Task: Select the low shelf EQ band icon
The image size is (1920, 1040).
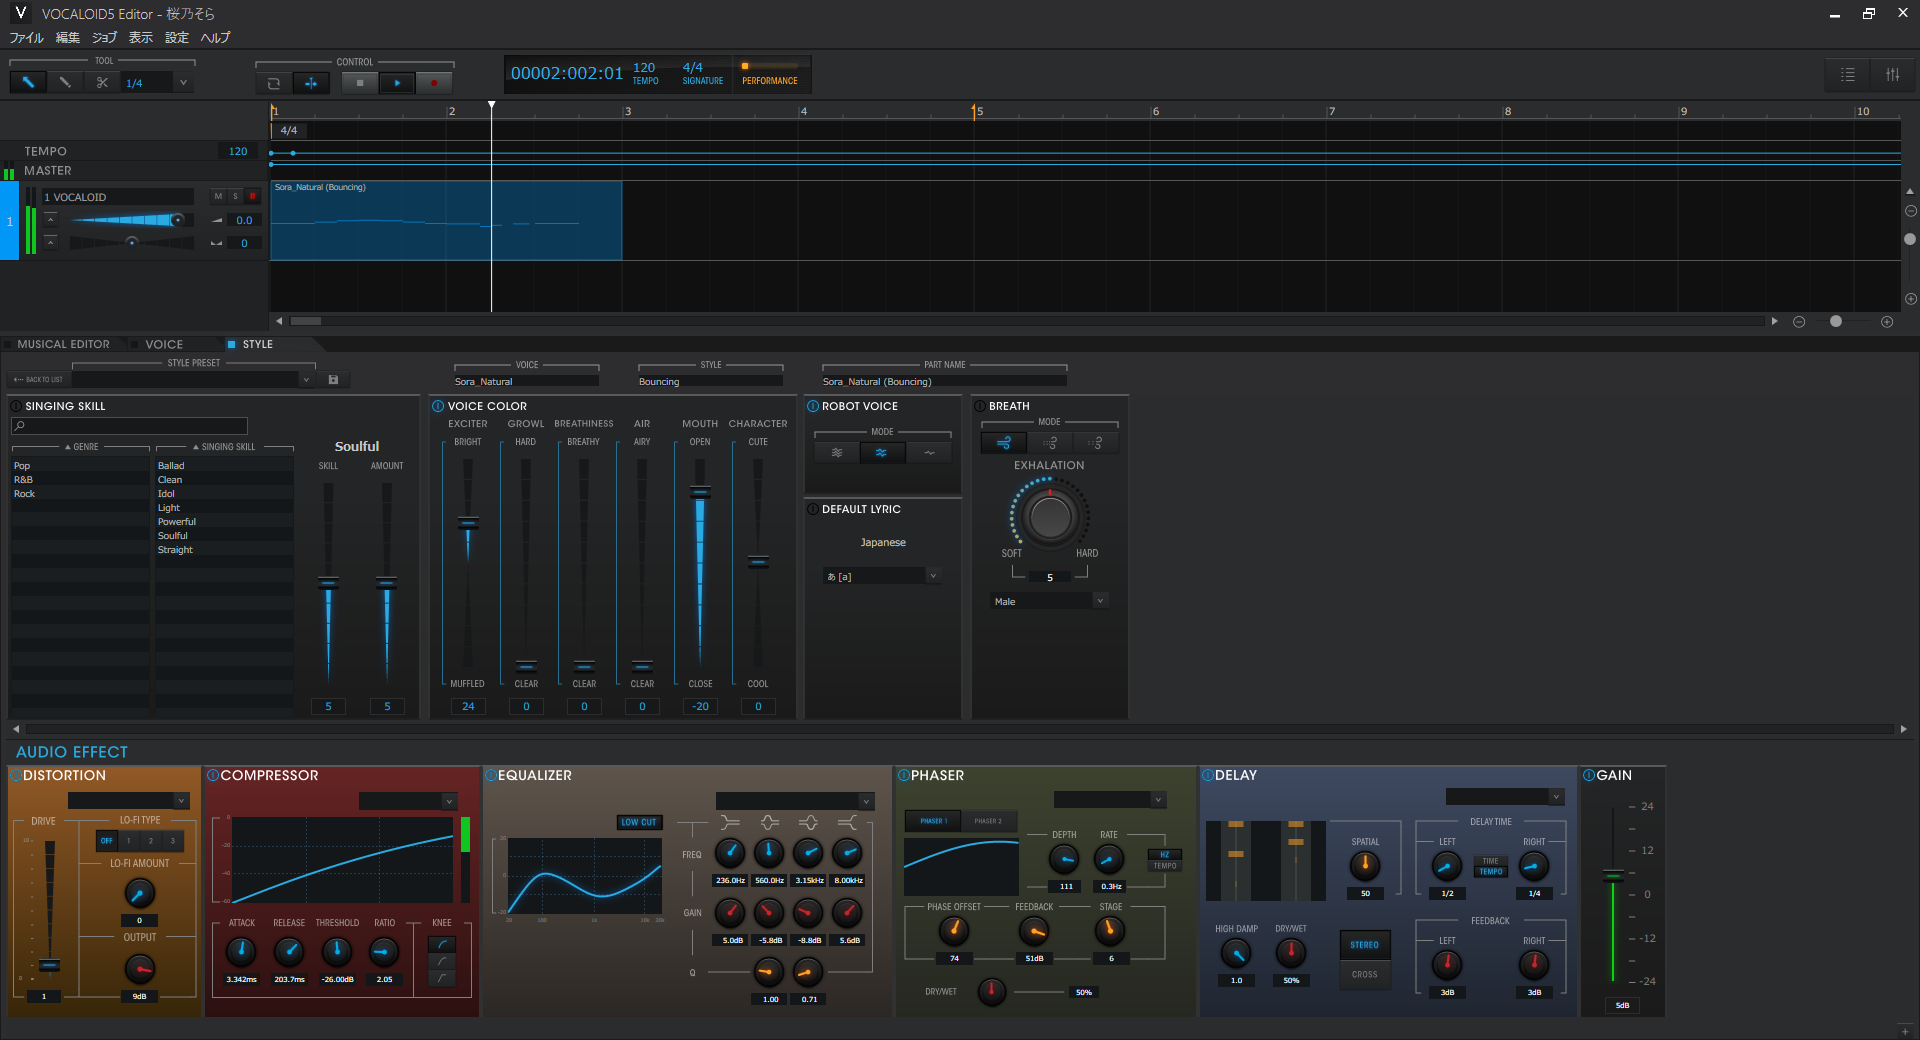Action: 730,822
